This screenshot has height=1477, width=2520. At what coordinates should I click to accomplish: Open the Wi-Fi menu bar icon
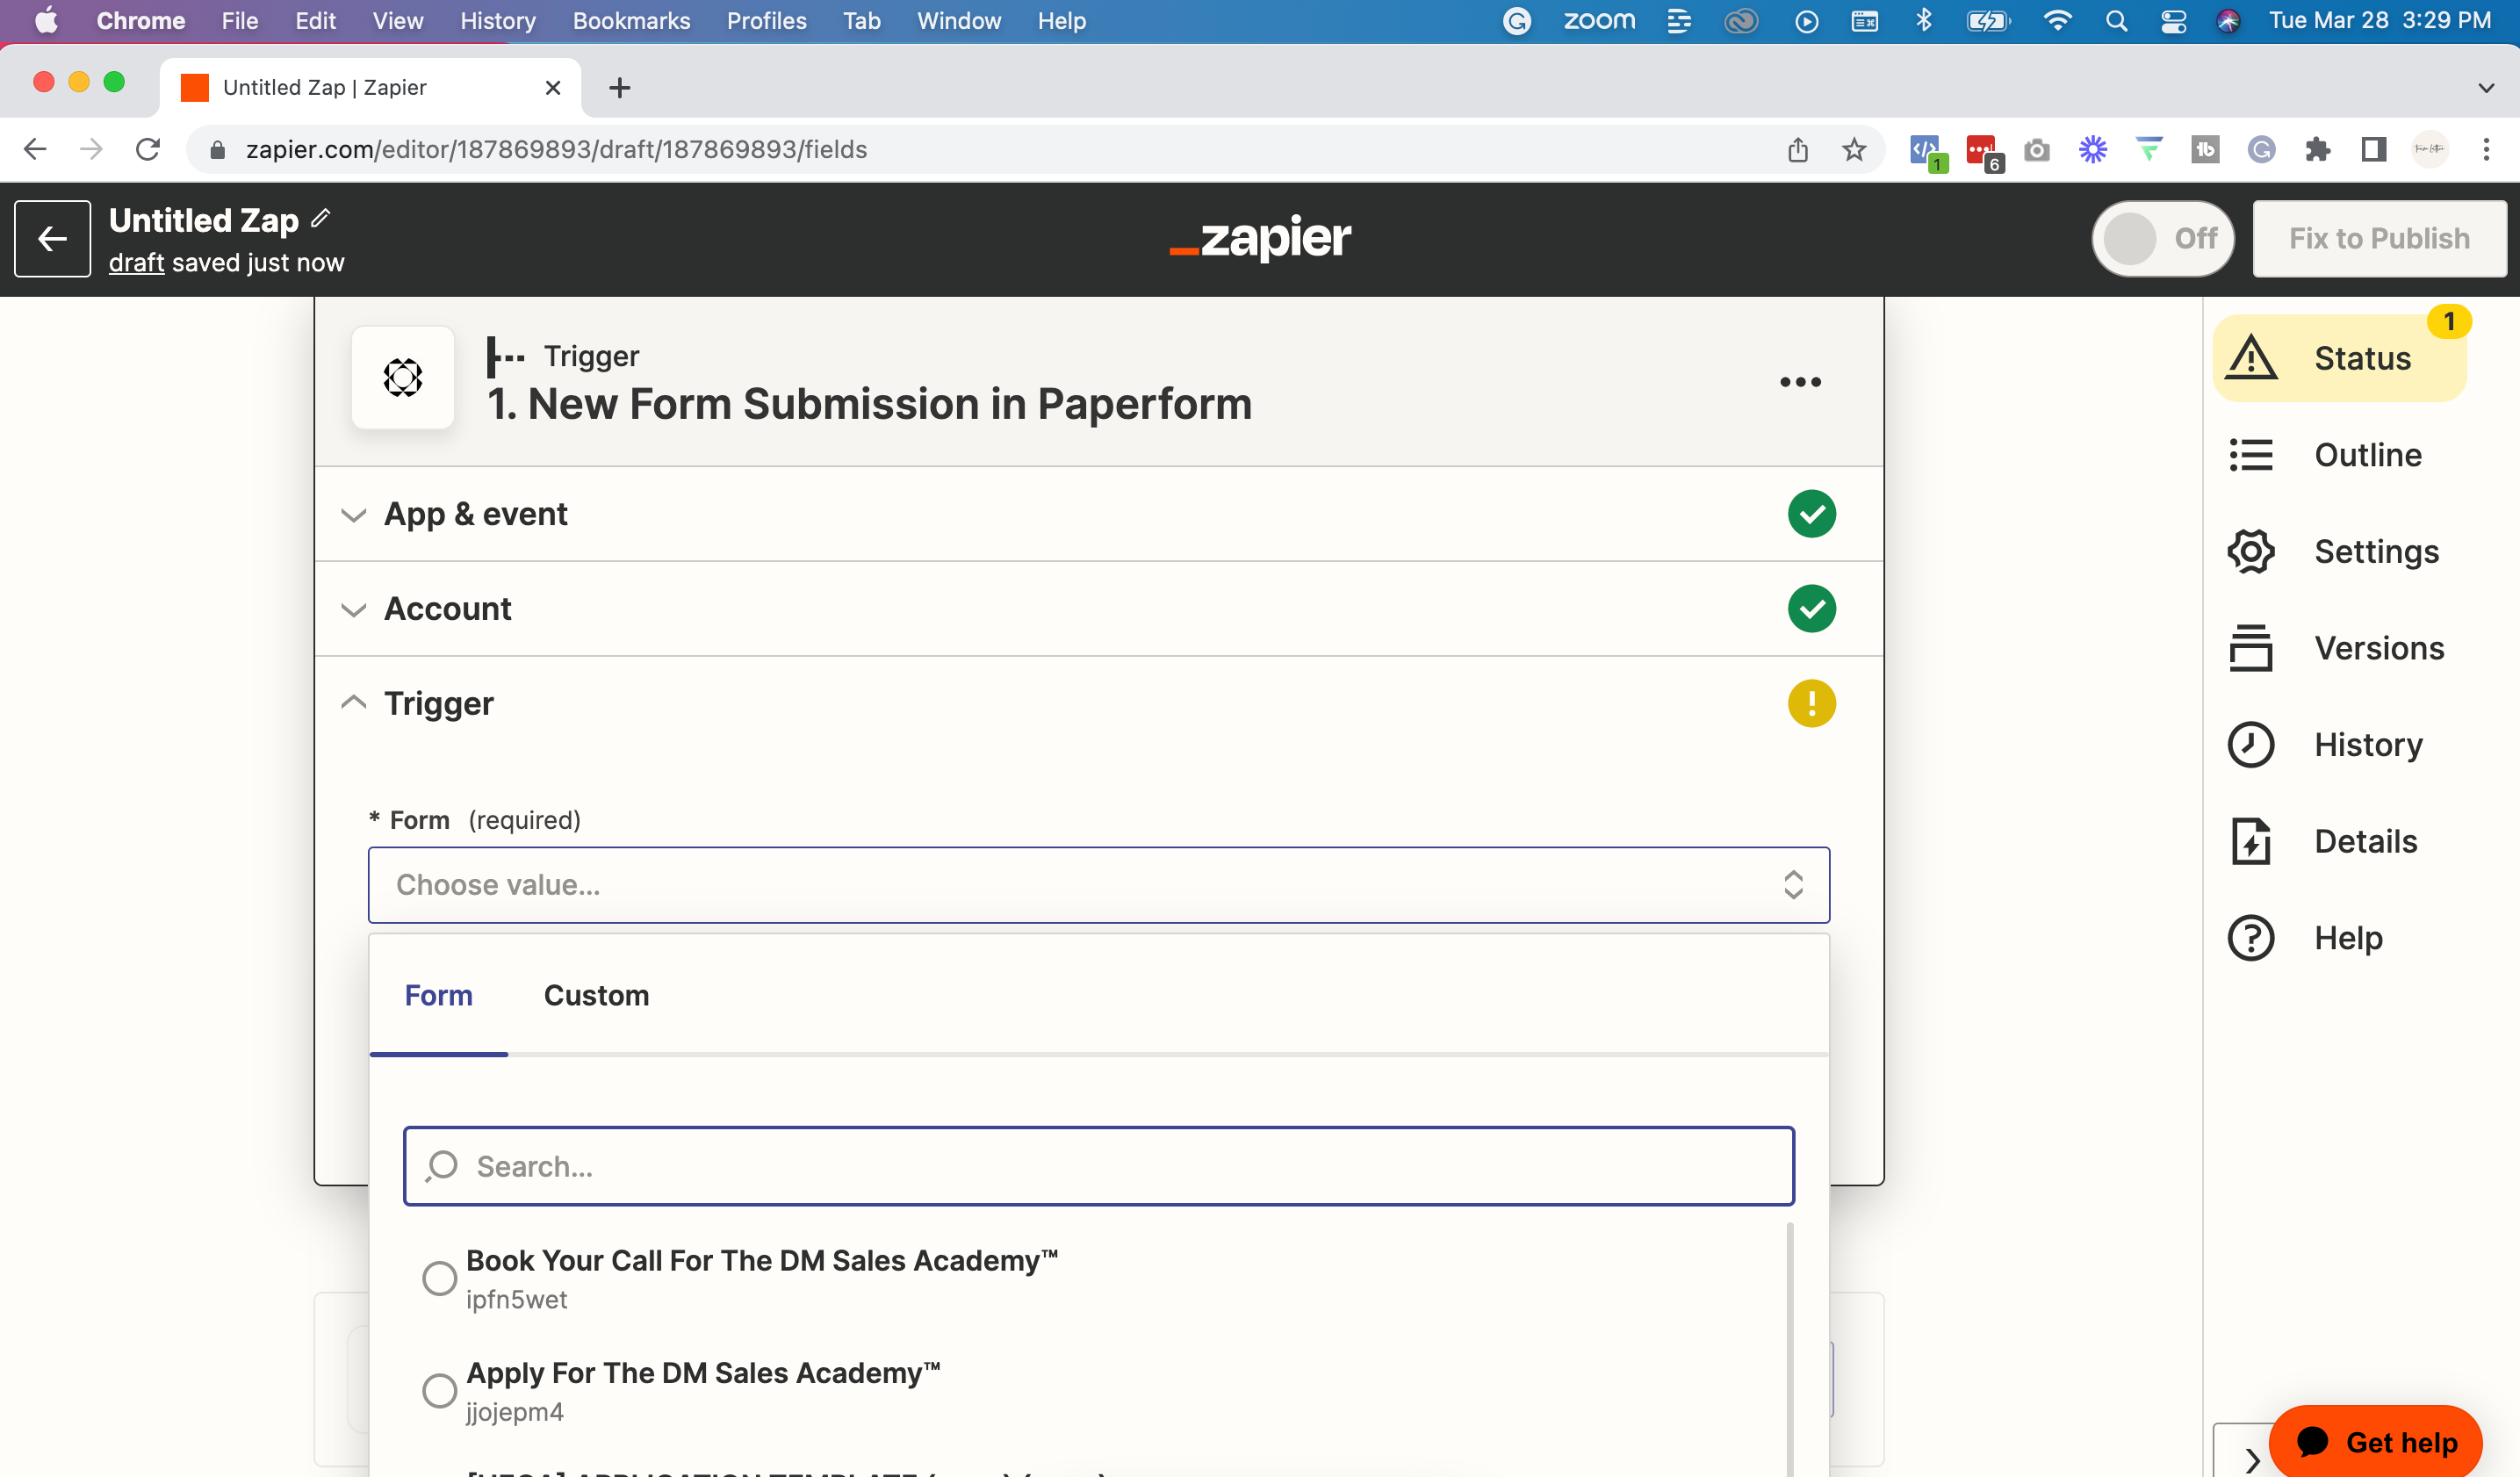2056,21
